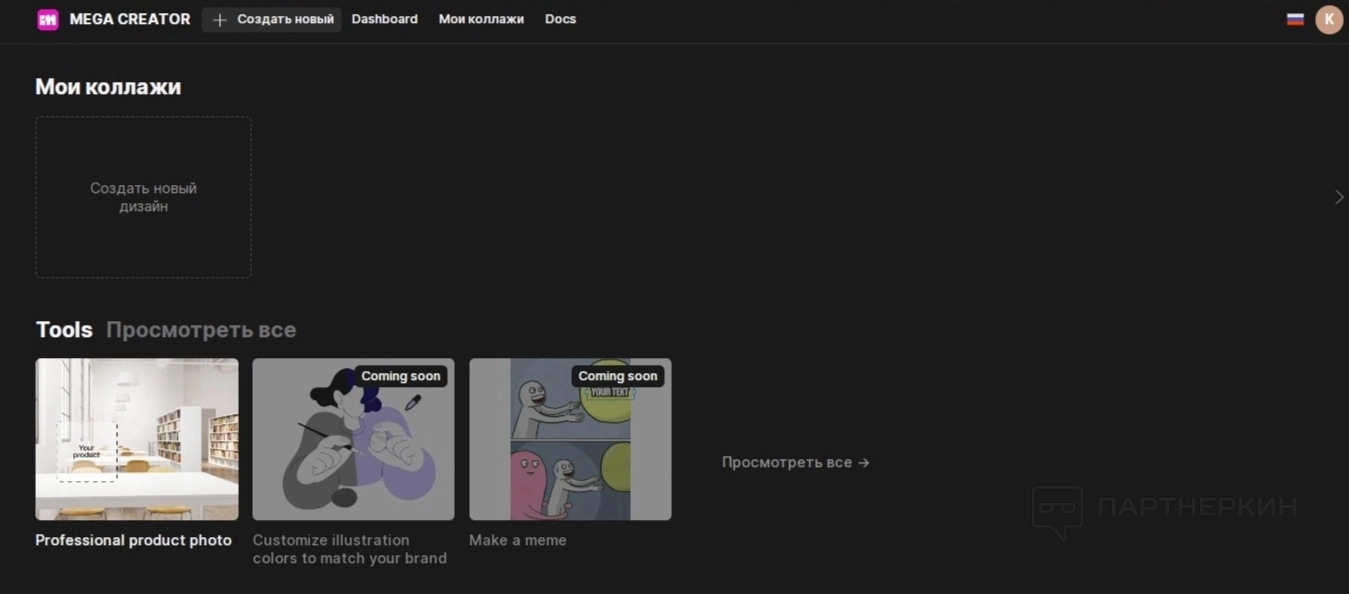Click the Make a meme thumbnail
Image resolution: width=1349 pixels, height=594 pixels.
[570, 439]
